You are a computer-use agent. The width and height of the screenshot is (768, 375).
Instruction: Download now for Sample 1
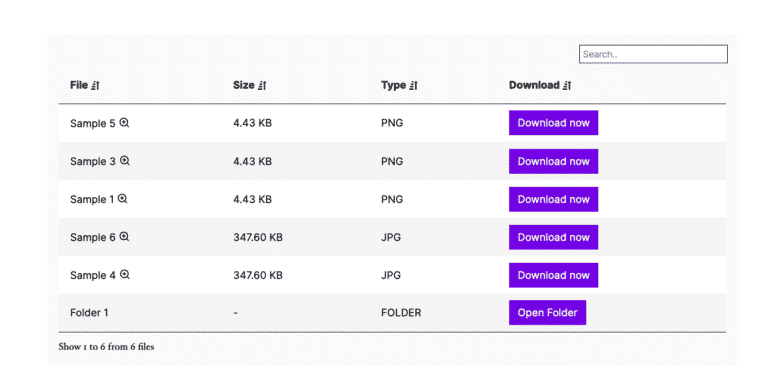[553, 199]
